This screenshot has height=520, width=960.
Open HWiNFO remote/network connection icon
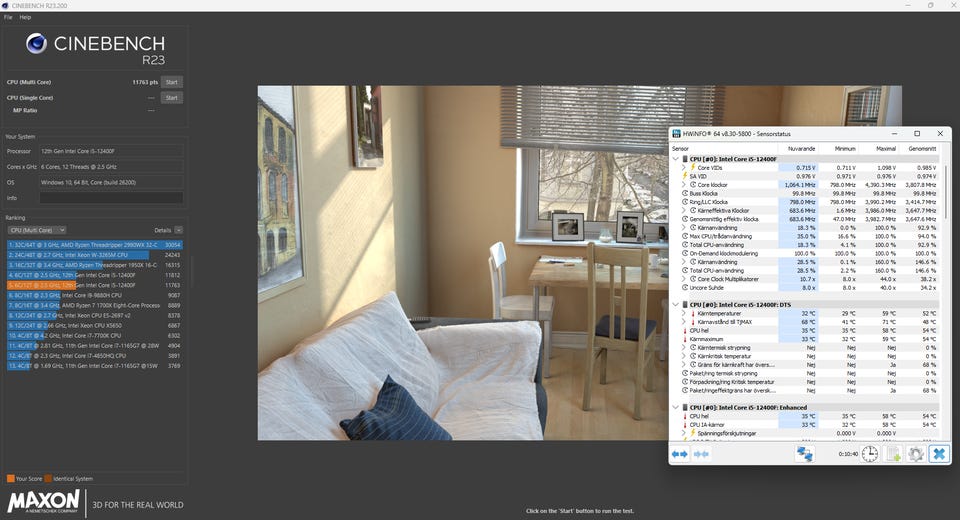click(x=804, y=454)
